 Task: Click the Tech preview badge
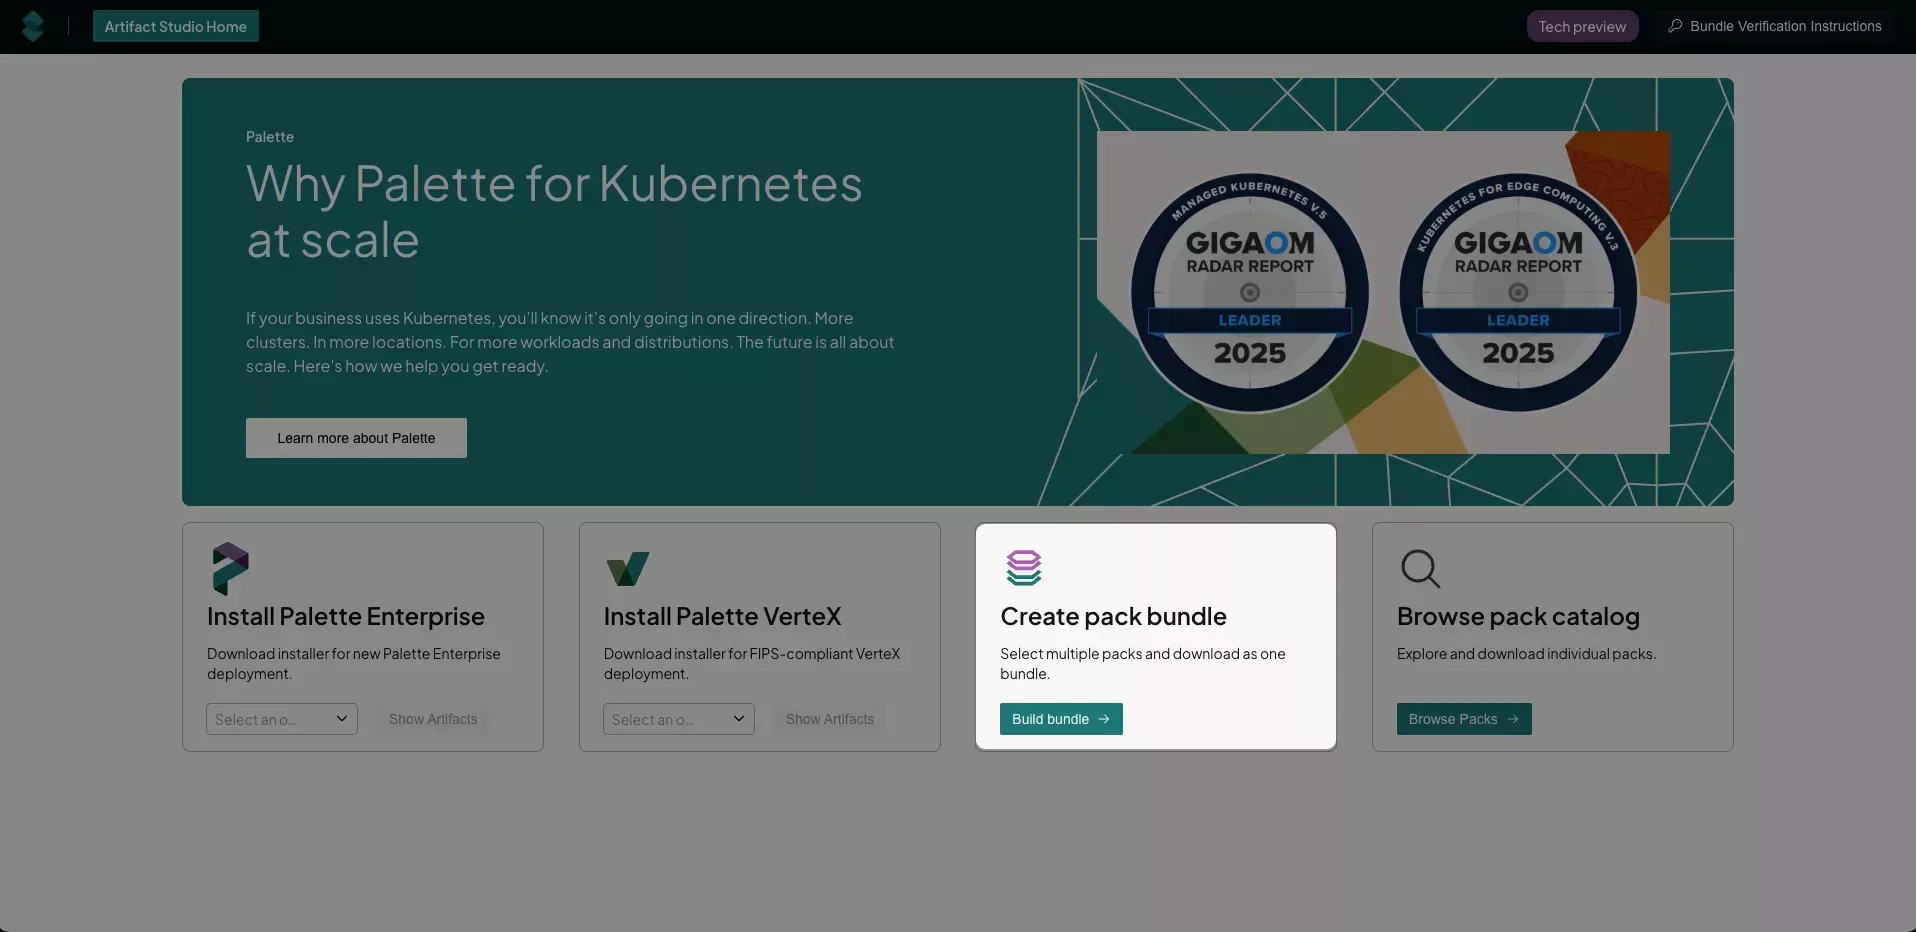click(x=1582, y=25)
